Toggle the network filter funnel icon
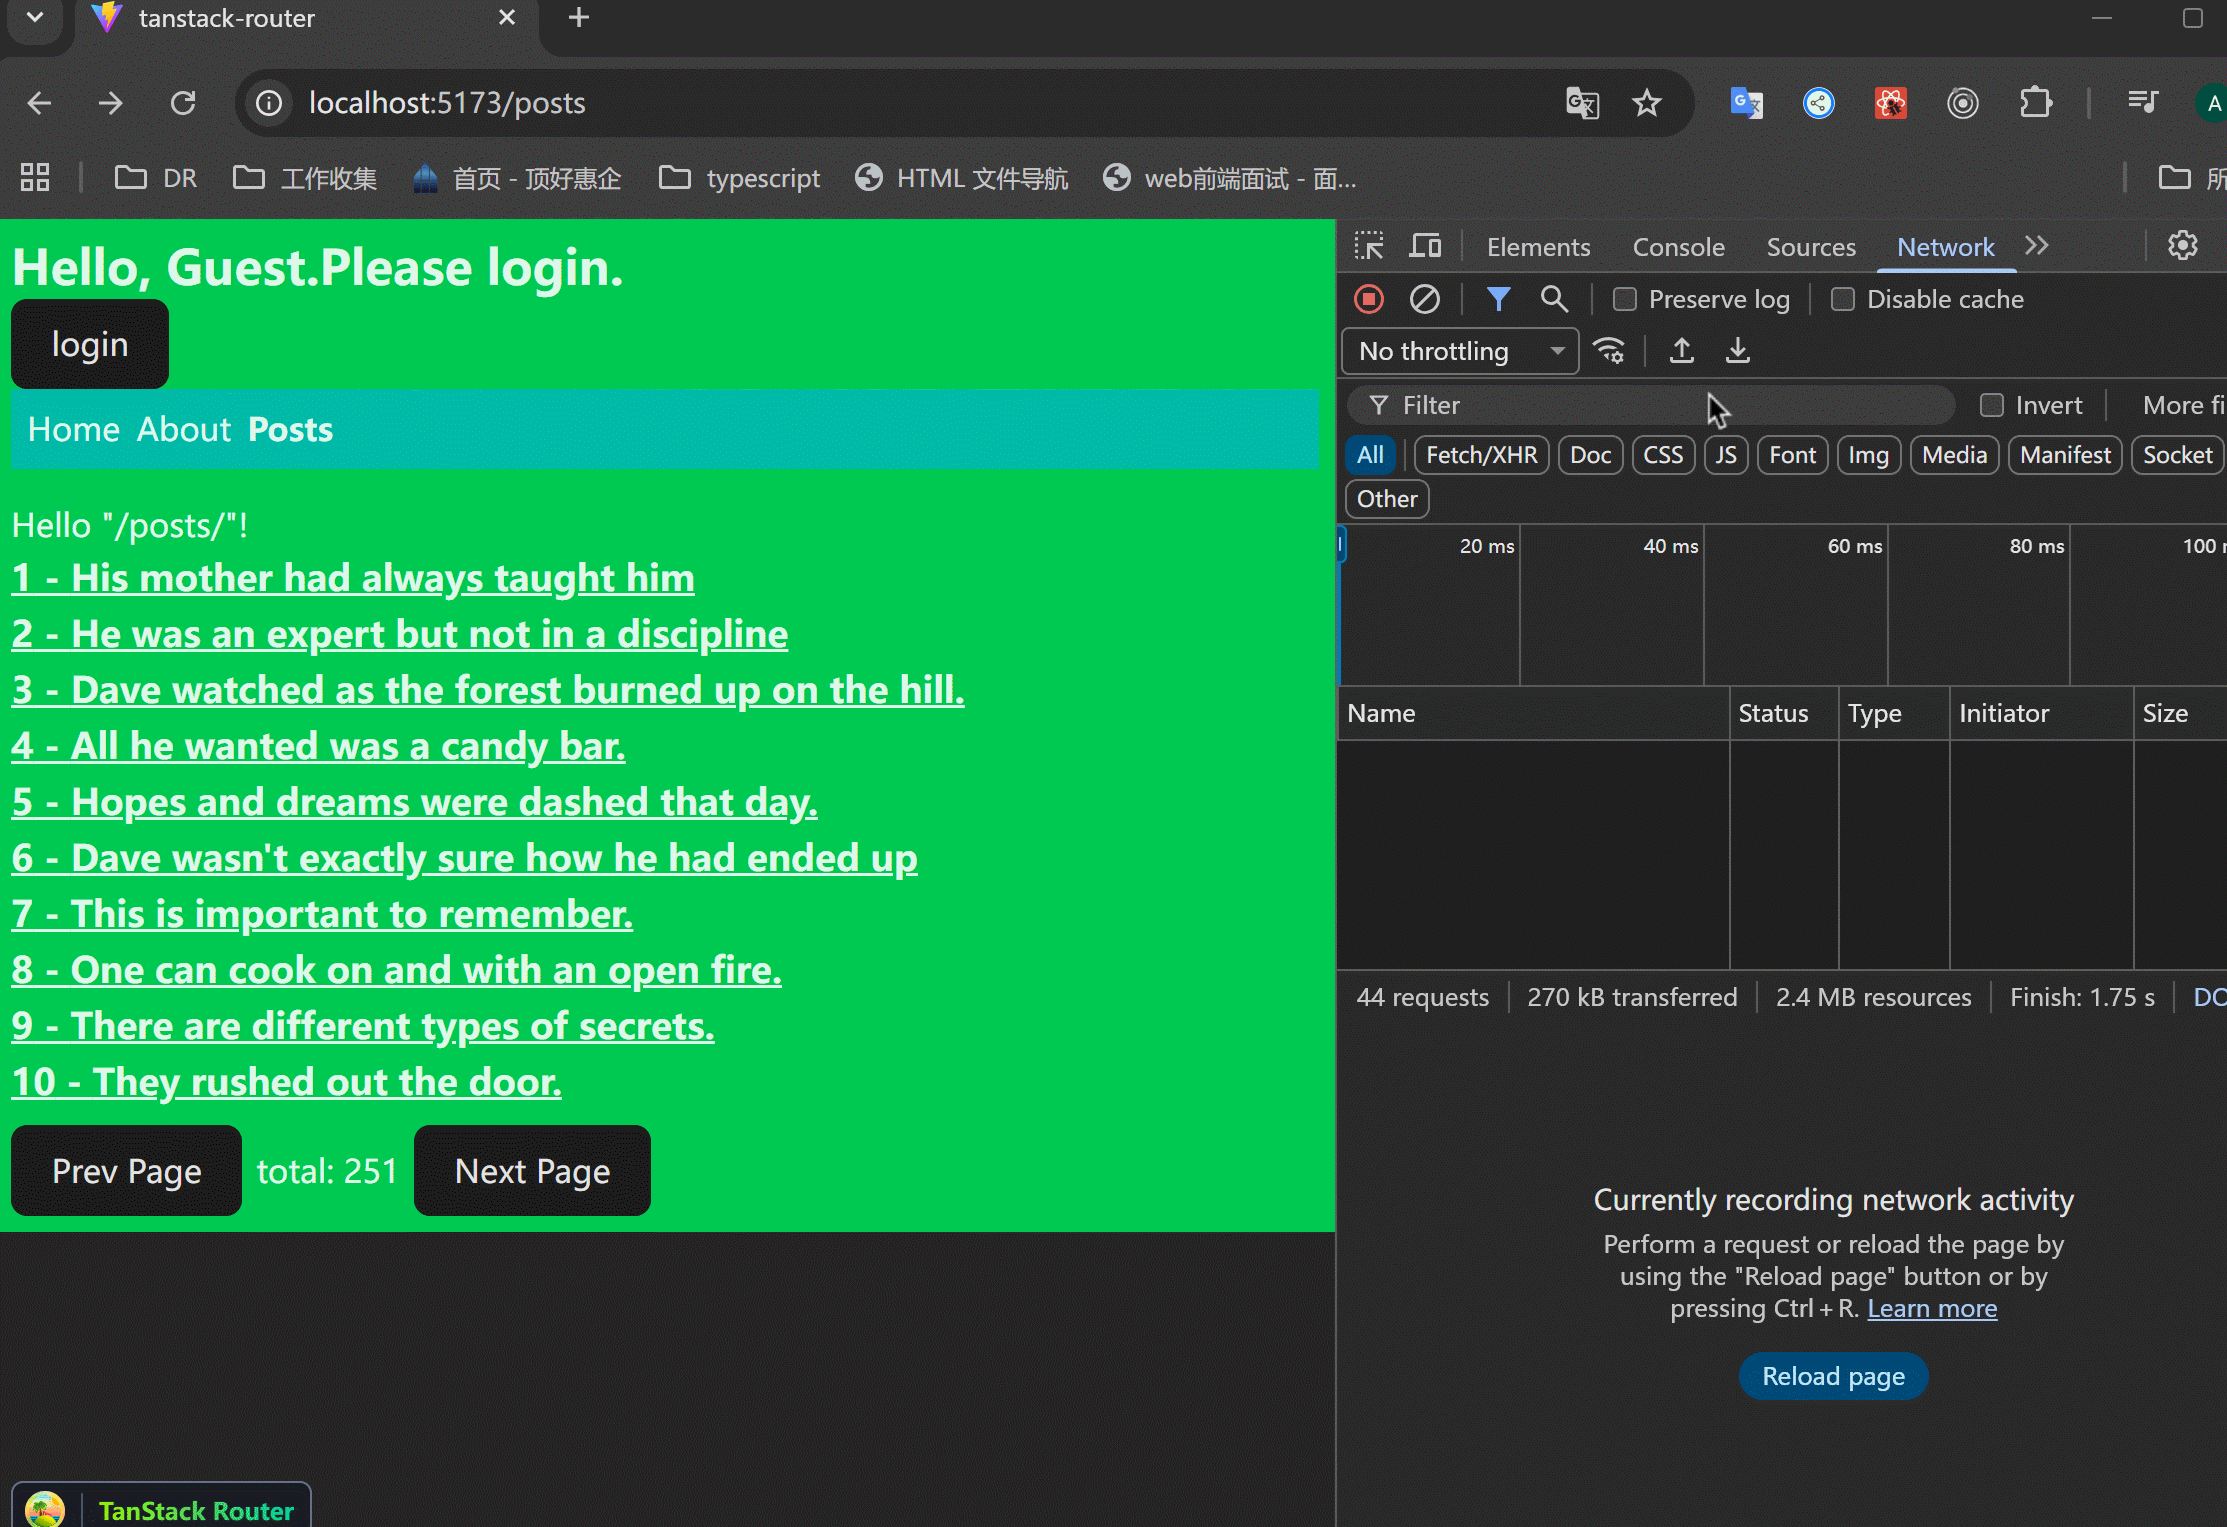 [x=1498, y=299]
